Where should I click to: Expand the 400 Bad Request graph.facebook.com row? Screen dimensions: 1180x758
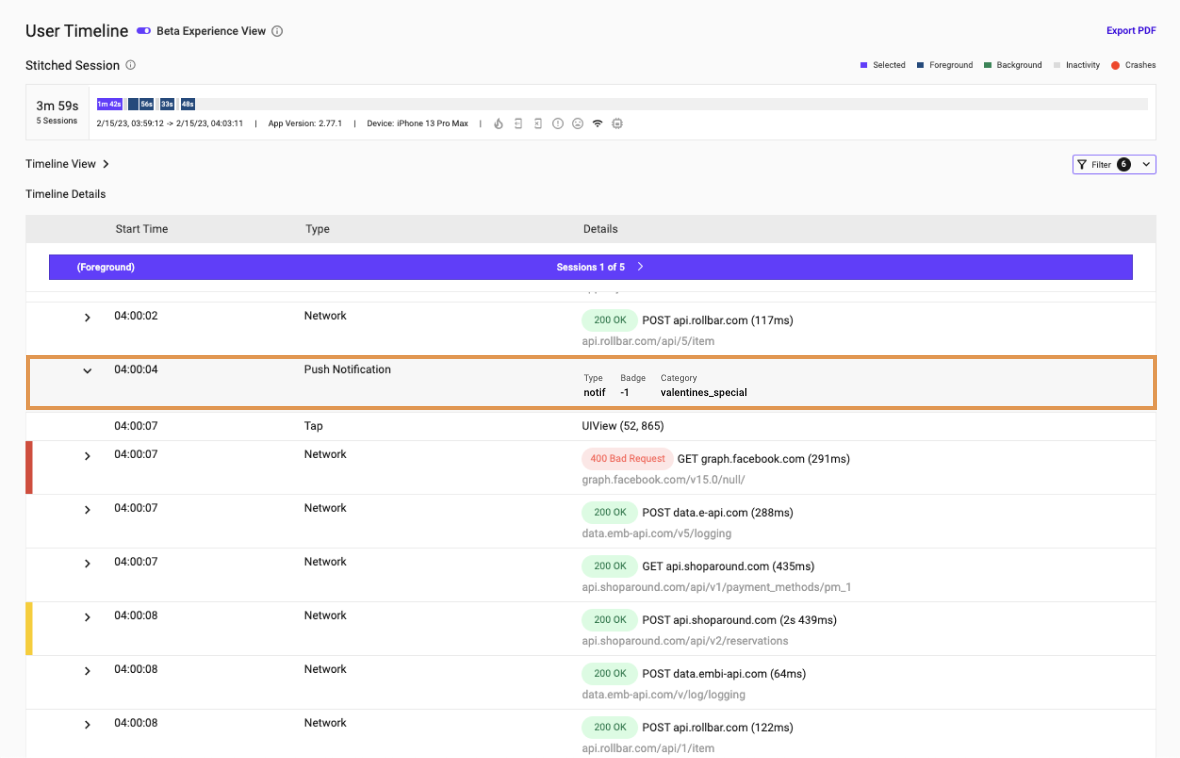point(87,456)
